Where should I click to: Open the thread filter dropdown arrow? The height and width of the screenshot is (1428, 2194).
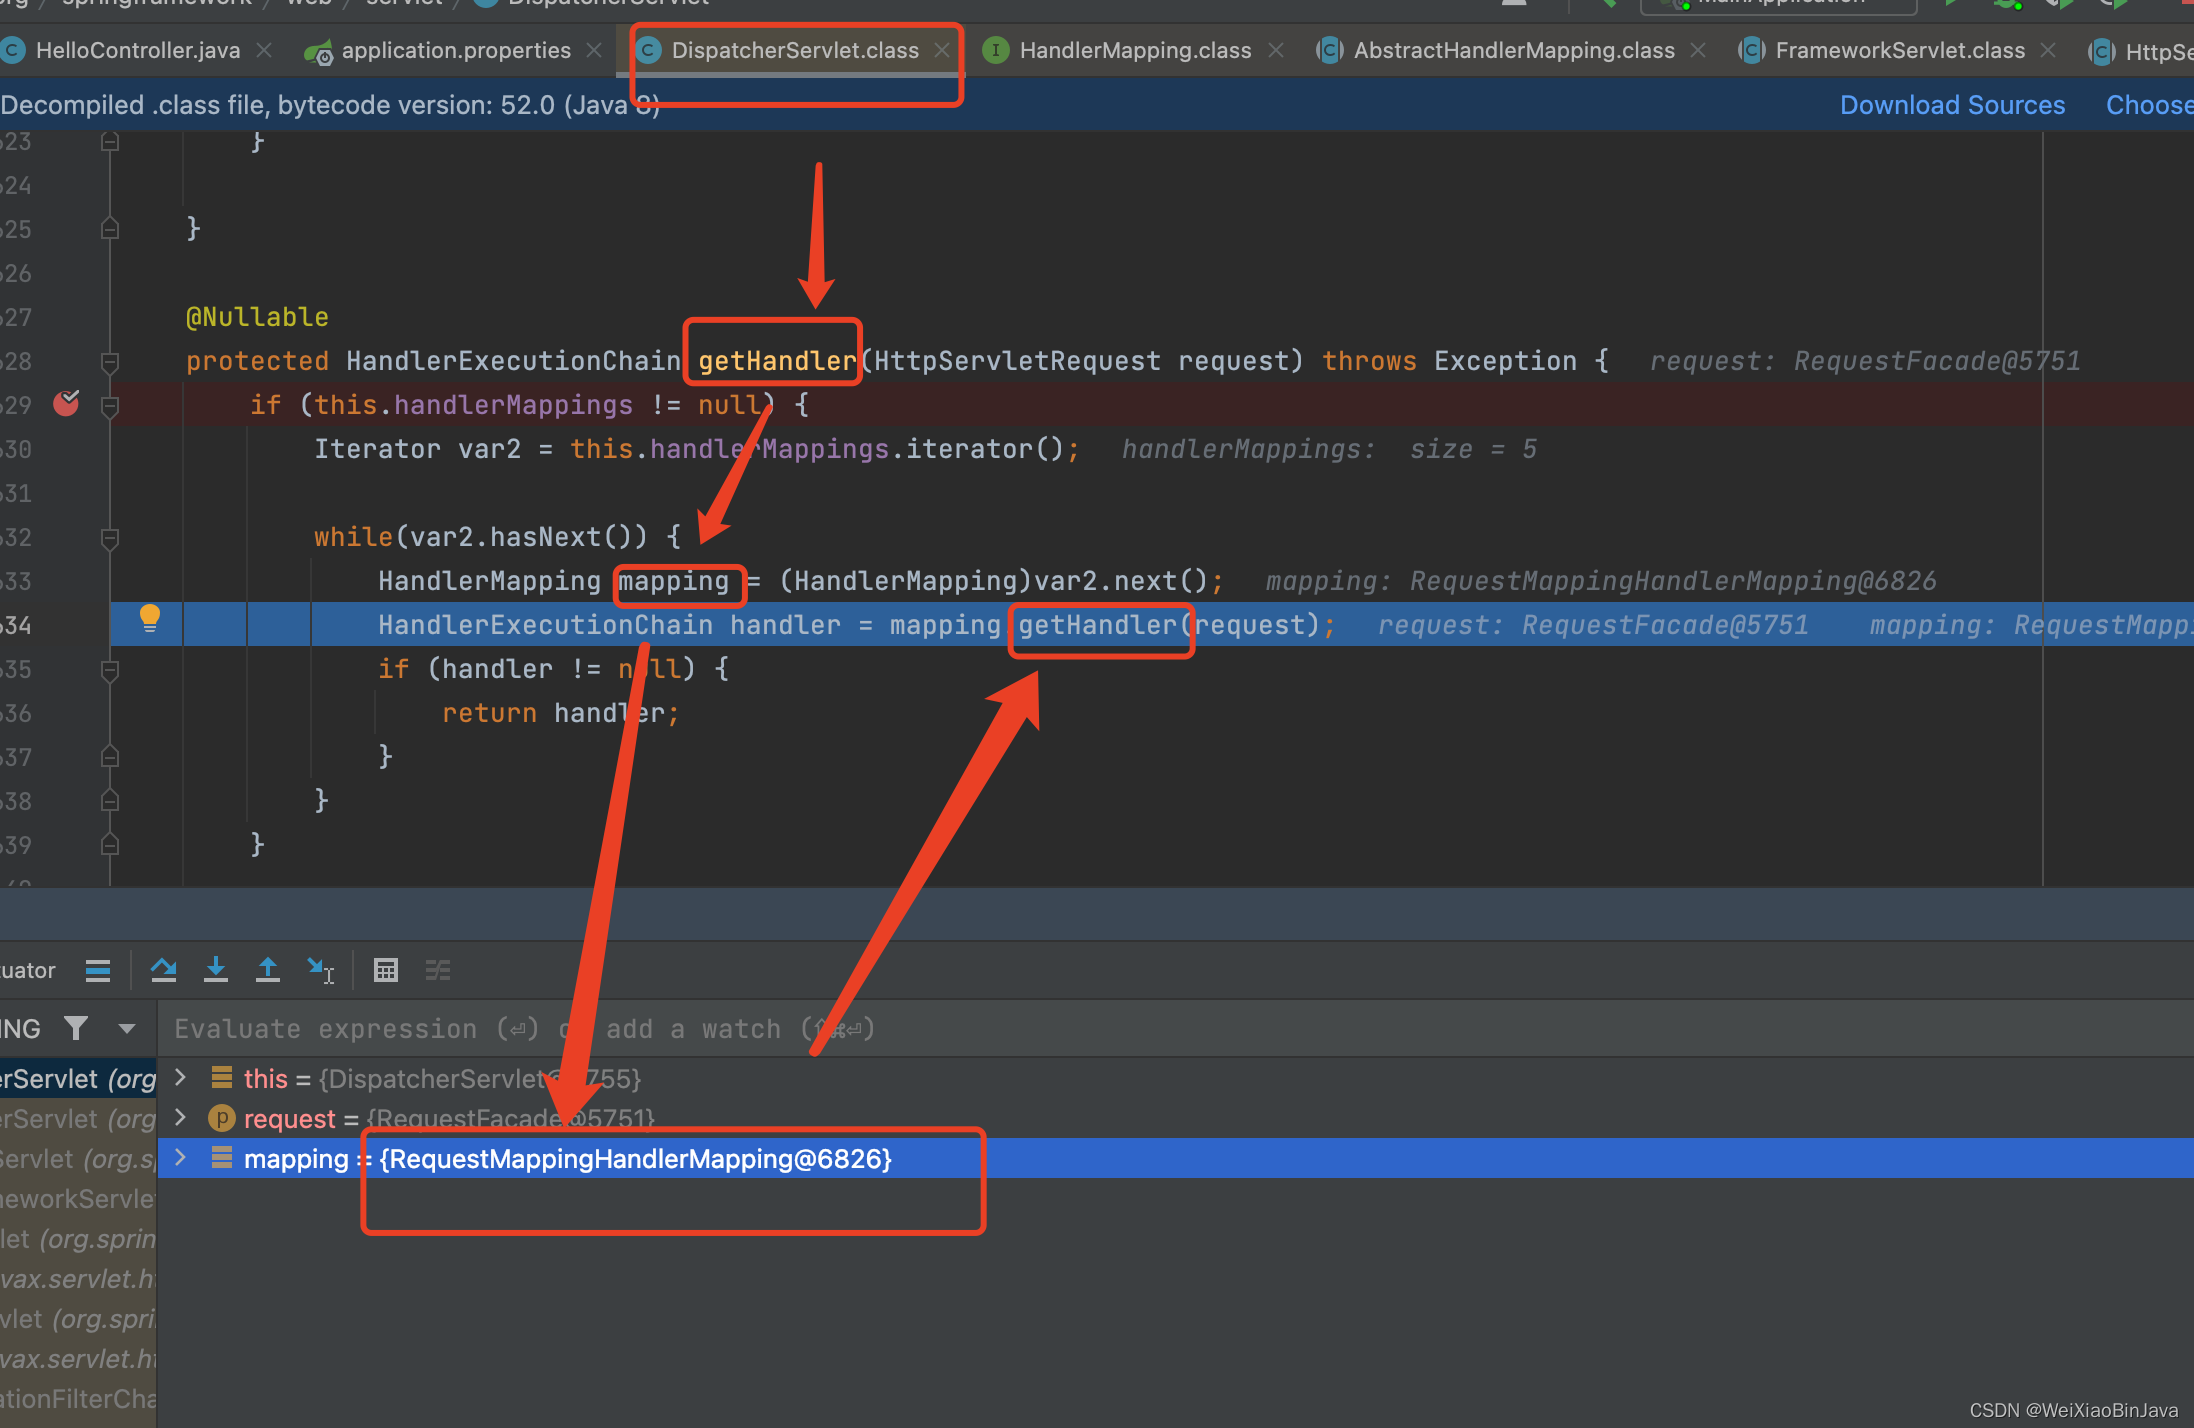pyautogui.click(x=127, y=1028)
